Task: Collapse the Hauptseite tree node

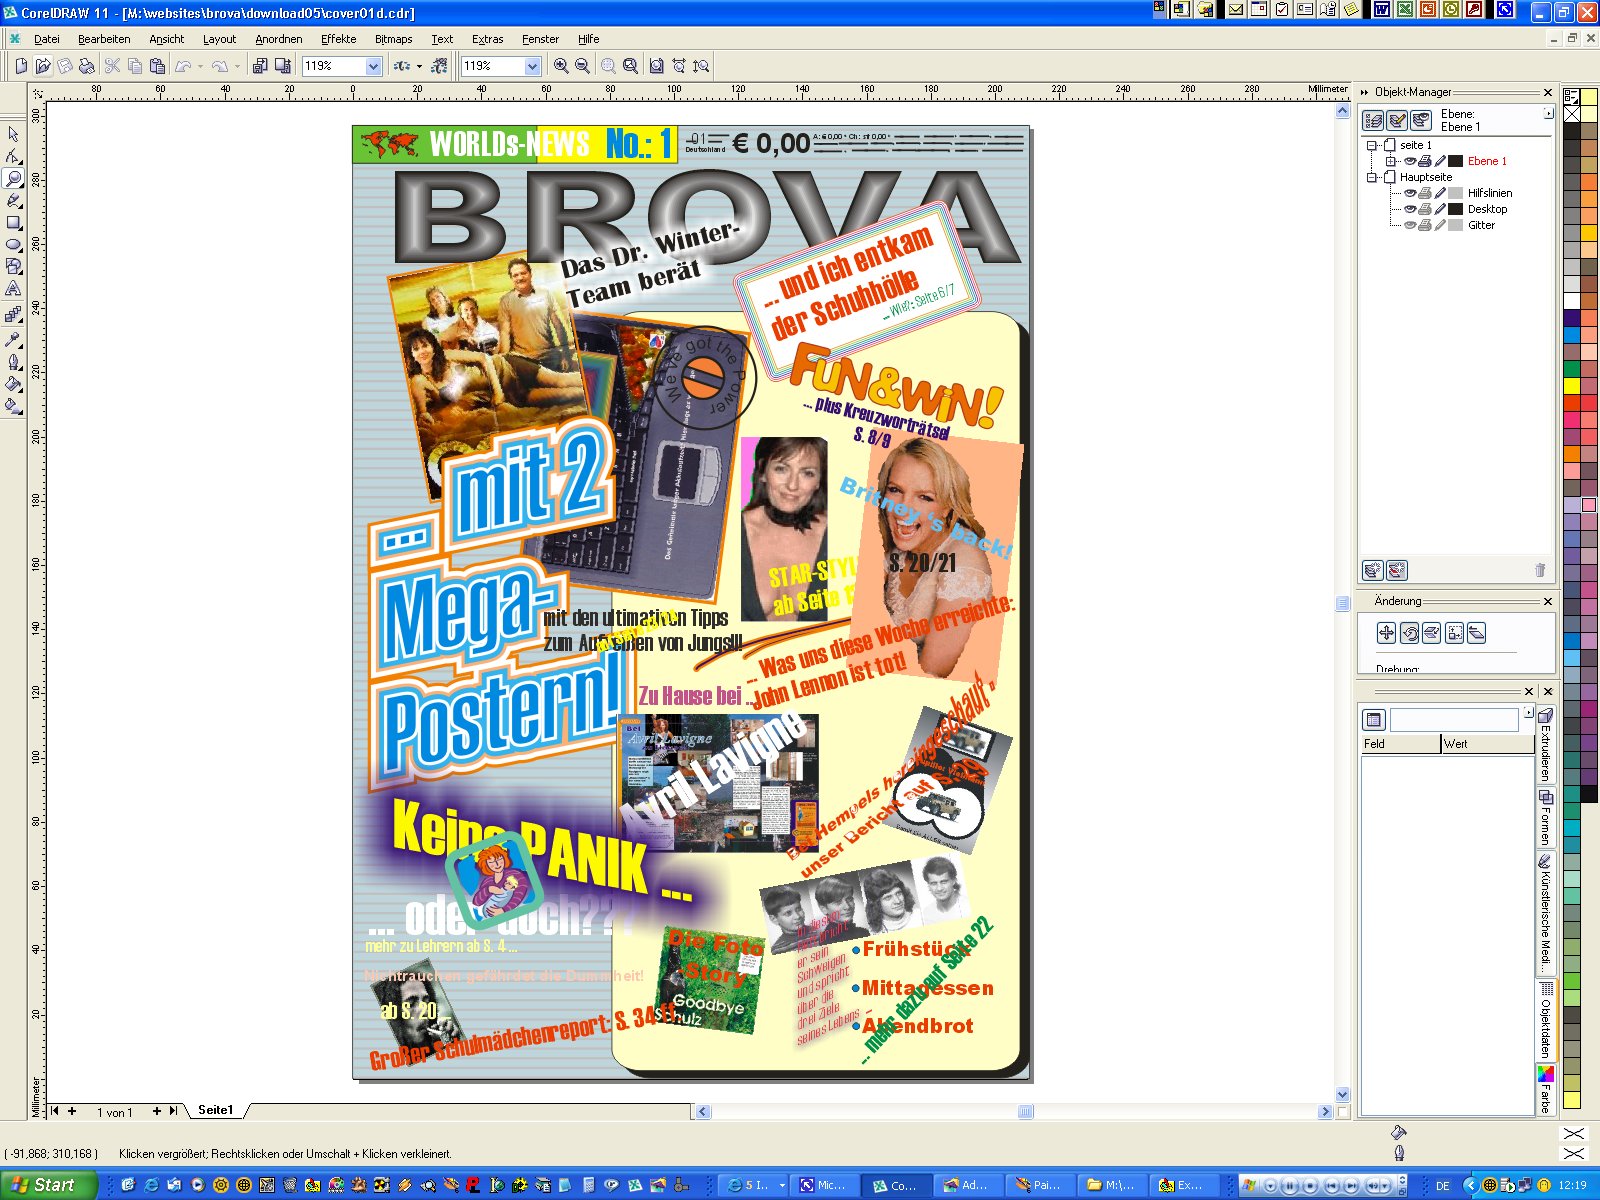Action: click(1372, 177)
